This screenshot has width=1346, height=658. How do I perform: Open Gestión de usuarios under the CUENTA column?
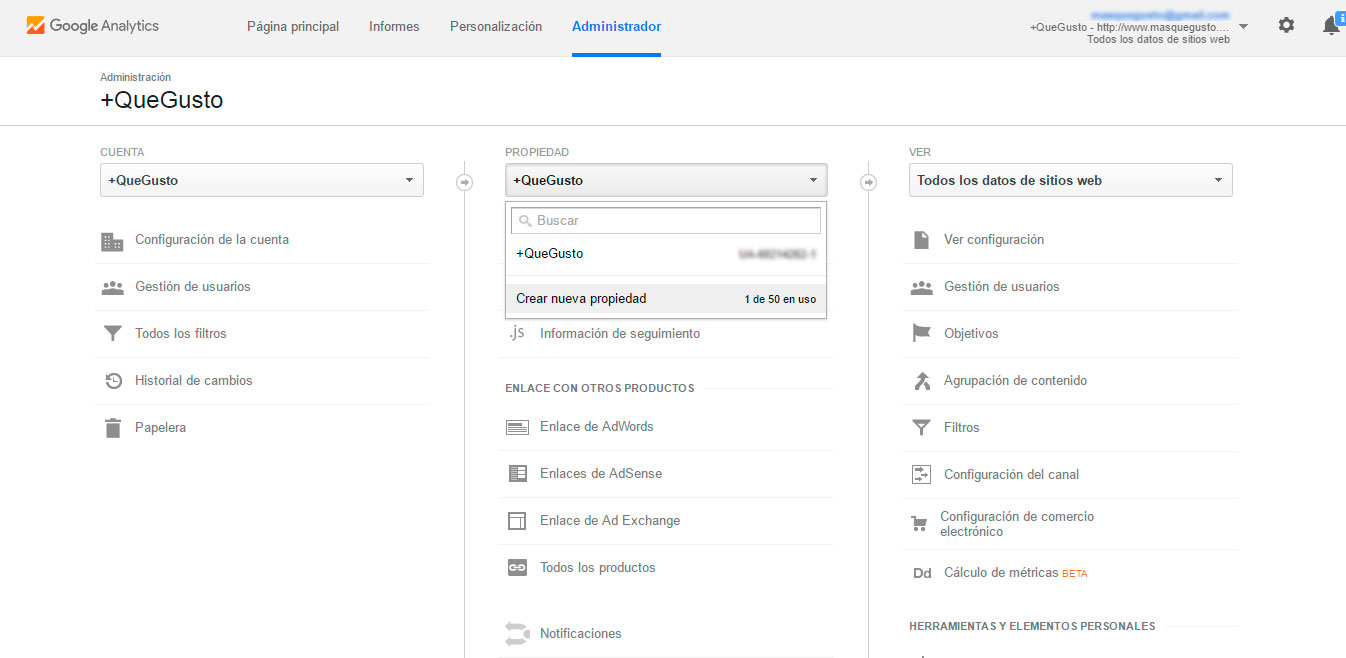point(193,287)
